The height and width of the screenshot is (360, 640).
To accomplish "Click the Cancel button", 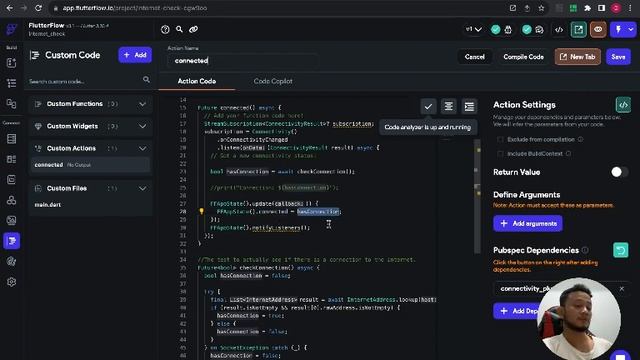I will pos(474,57).
